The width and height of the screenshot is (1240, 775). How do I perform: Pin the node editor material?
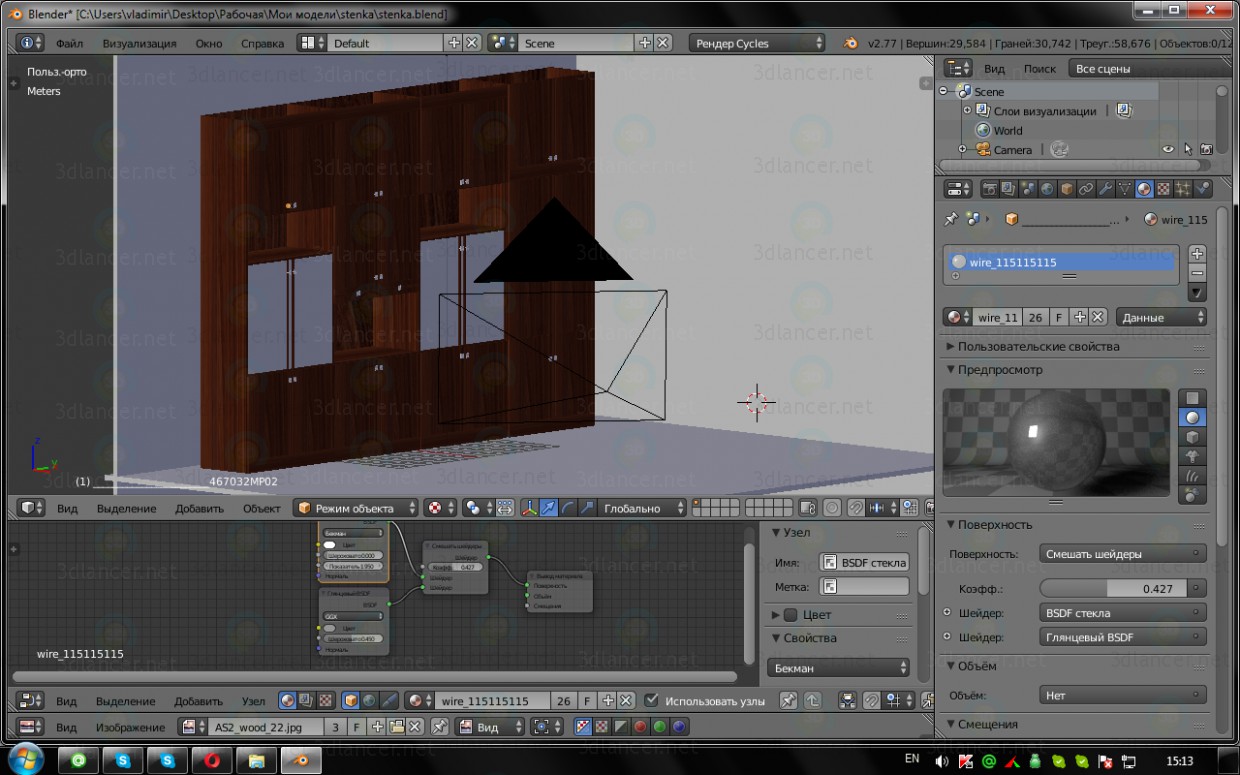click(788, 701)
